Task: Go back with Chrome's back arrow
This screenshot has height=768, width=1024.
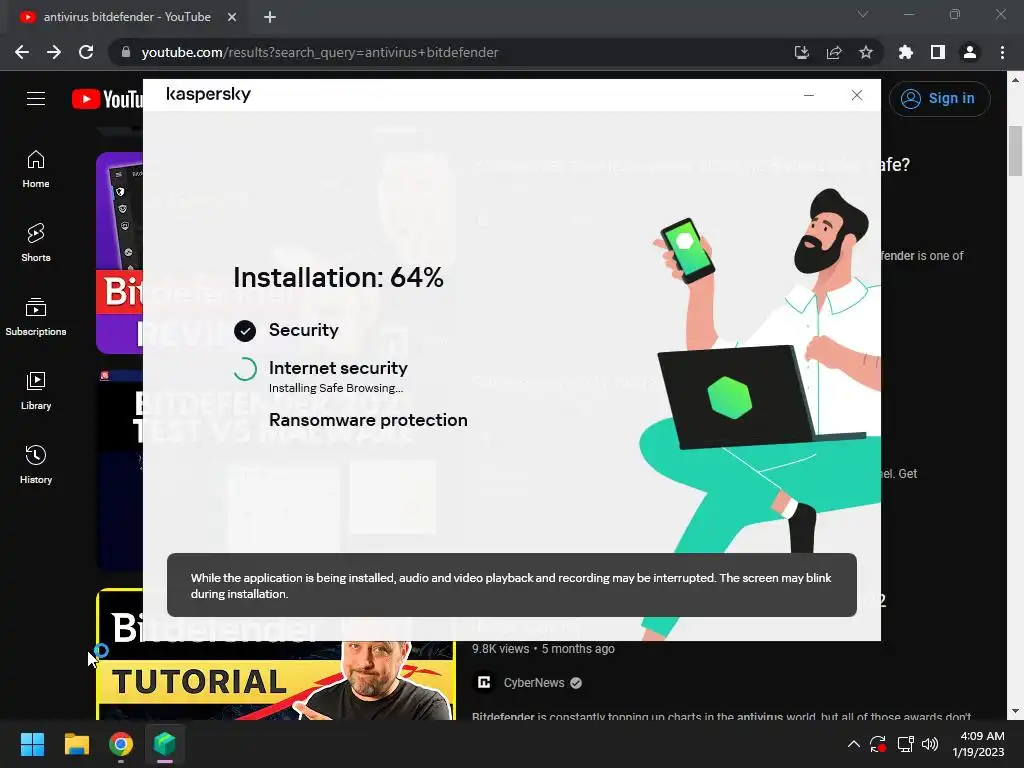Action: click(x=22, y=52)
